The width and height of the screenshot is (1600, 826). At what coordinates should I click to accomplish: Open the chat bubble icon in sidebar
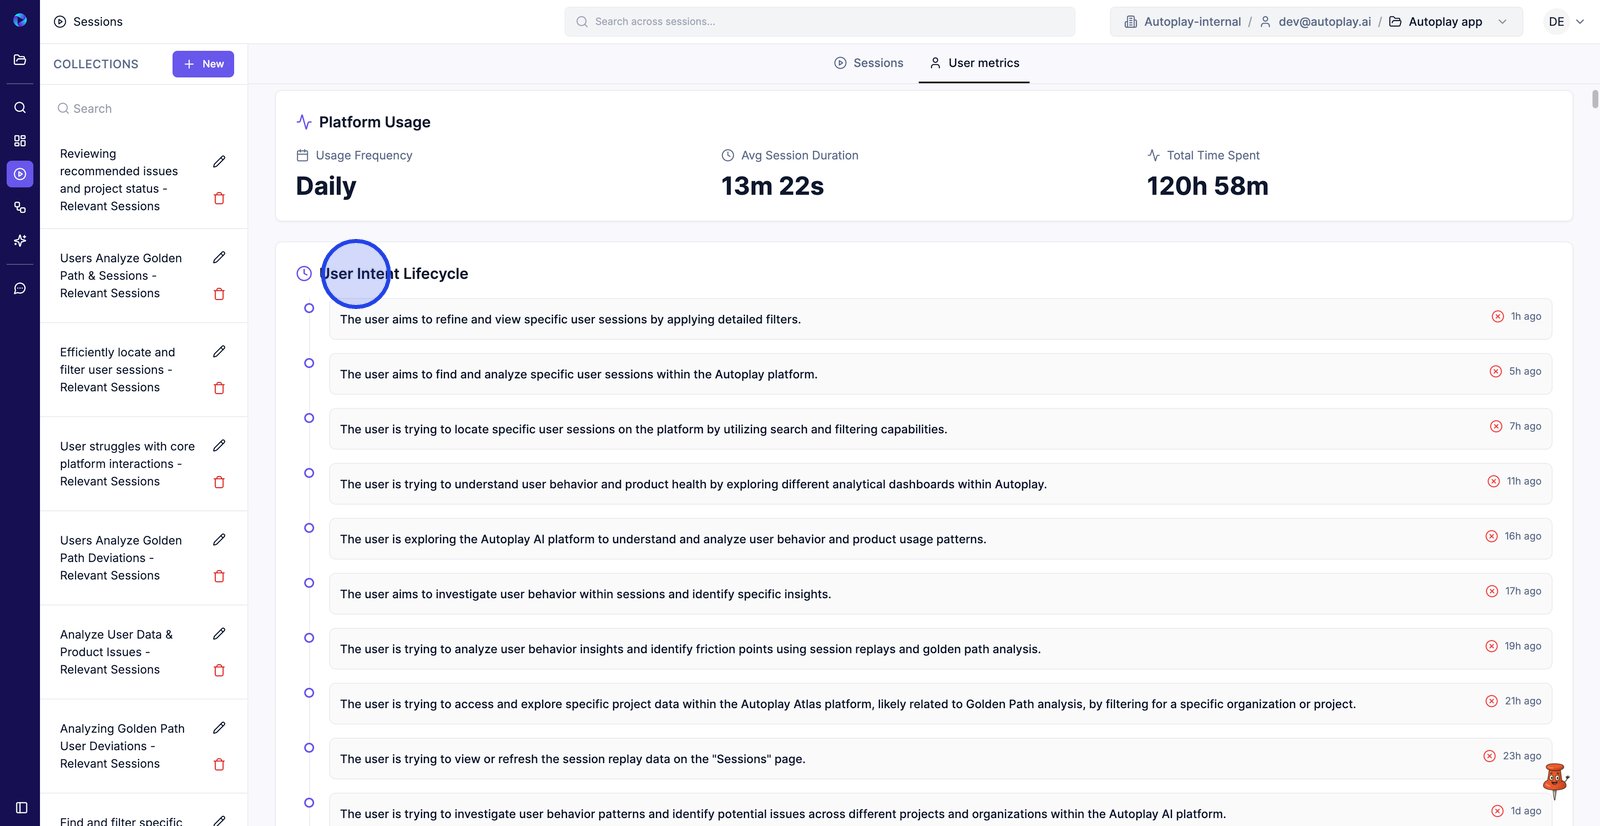click(20, 289)
